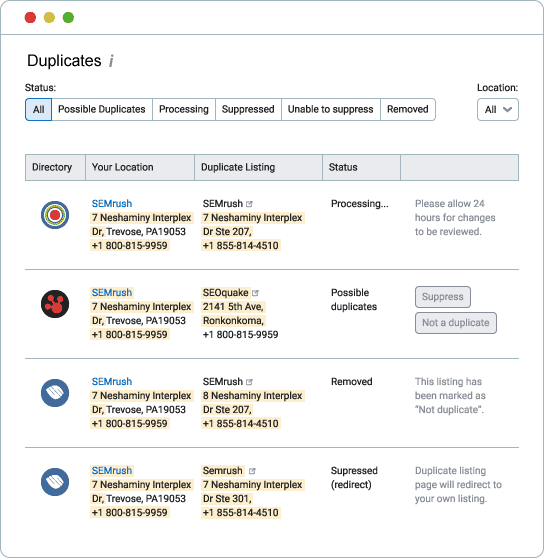Select the All status filter
The width and height of the screenshot is (544, 558).
click(x=38, y=110)
